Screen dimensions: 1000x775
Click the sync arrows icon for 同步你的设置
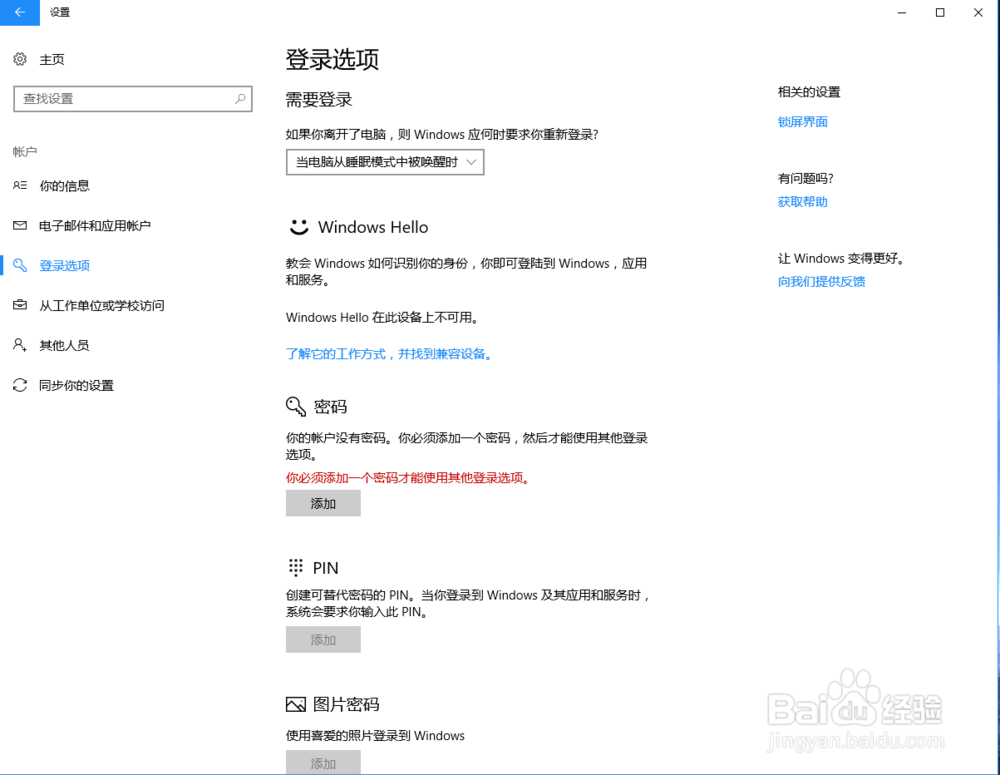pos(20,385)
